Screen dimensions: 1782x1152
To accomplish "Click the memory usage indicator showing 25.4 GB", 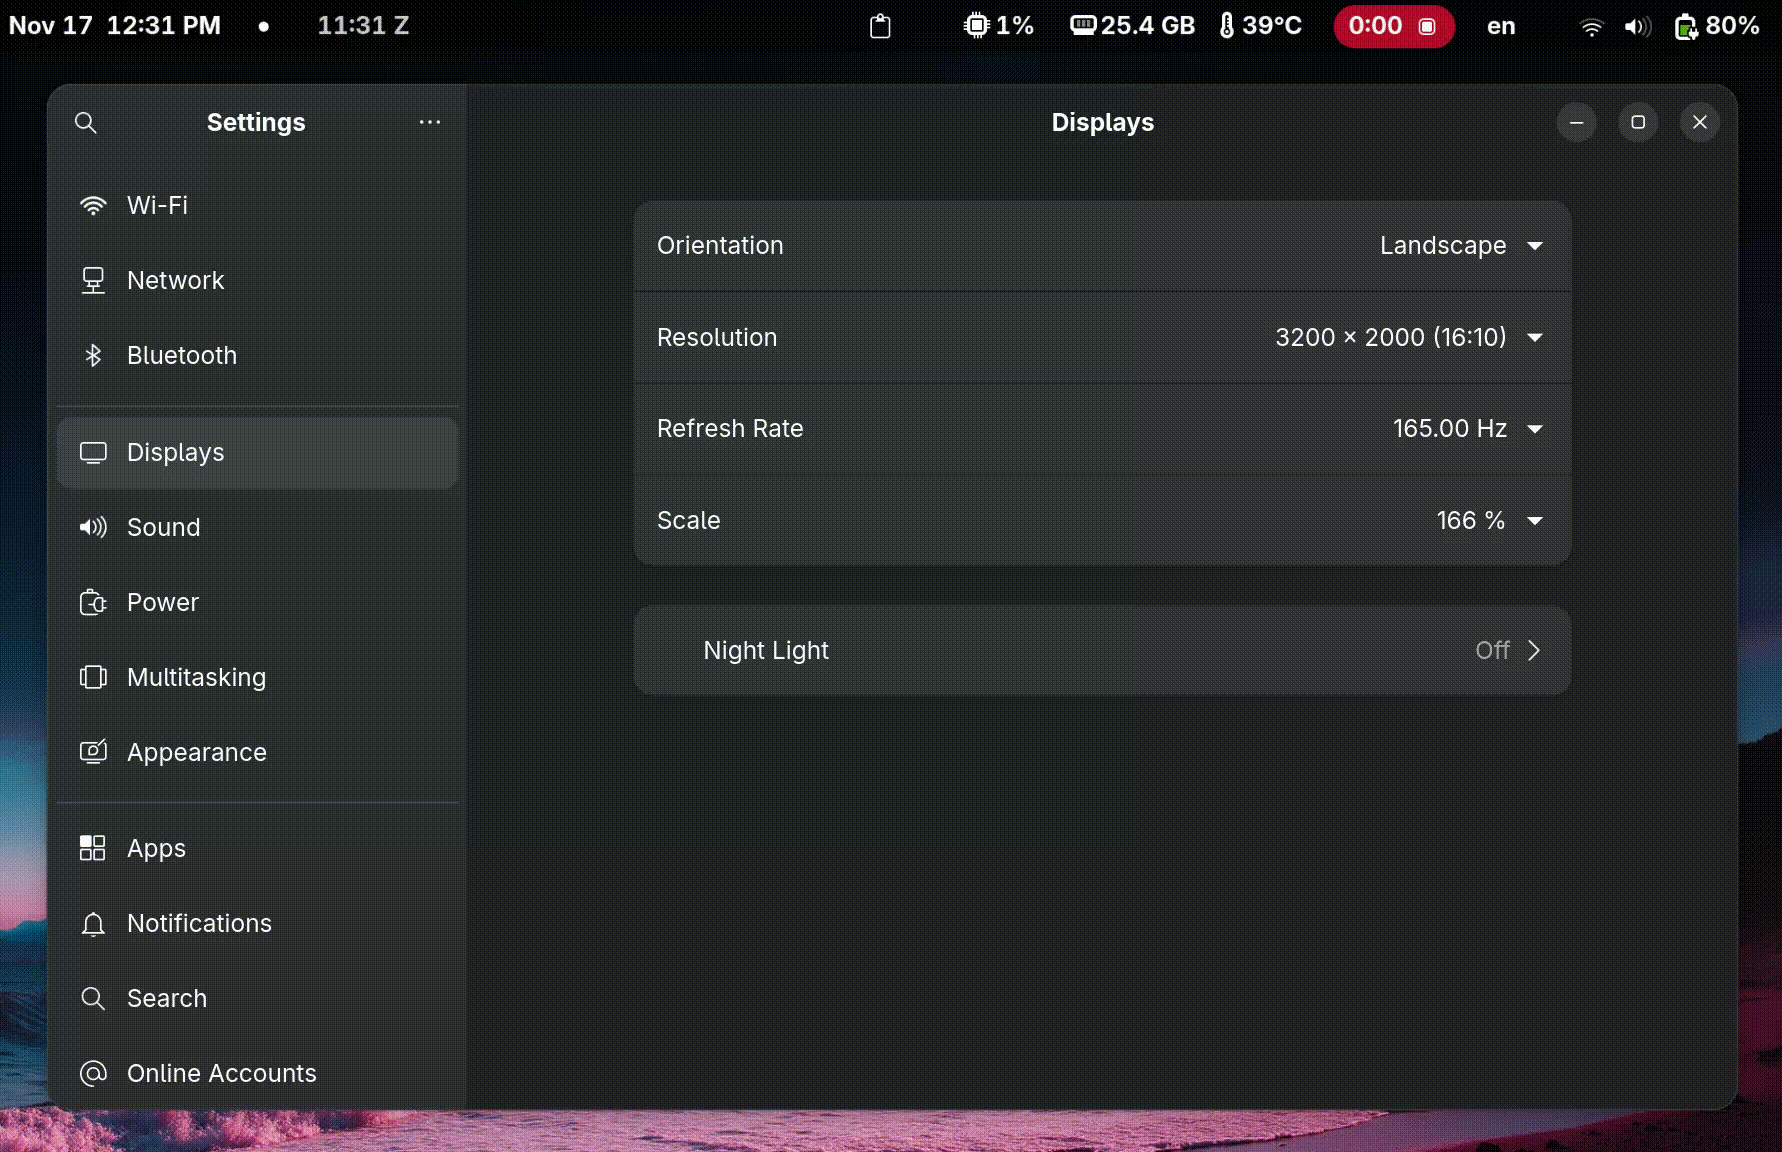I will pyautogui.click(x=1132, y=26).
